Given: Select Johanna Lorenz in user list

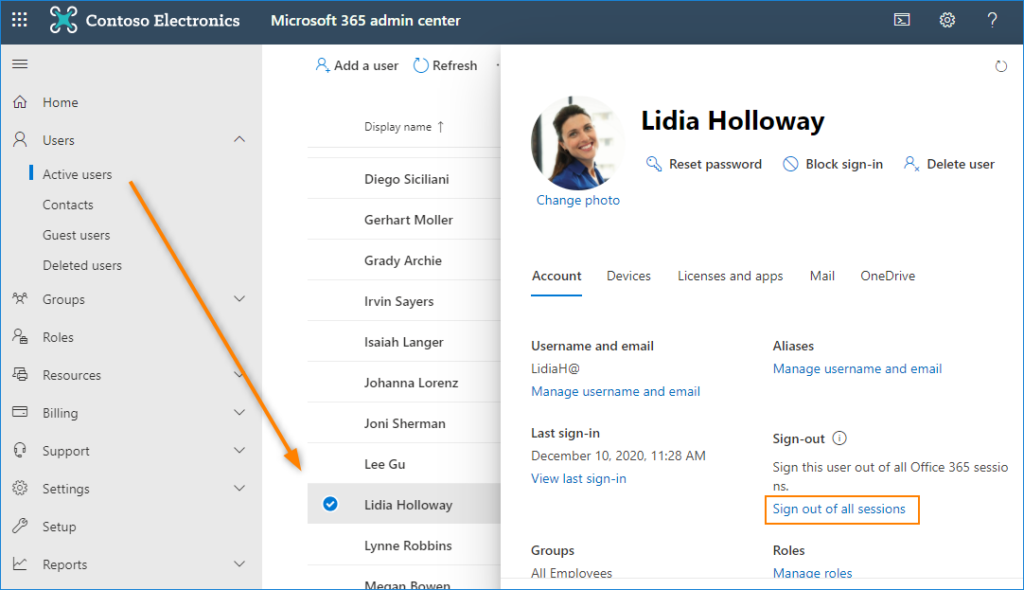Looking at the screenshot, I should (x=411, y=382).
